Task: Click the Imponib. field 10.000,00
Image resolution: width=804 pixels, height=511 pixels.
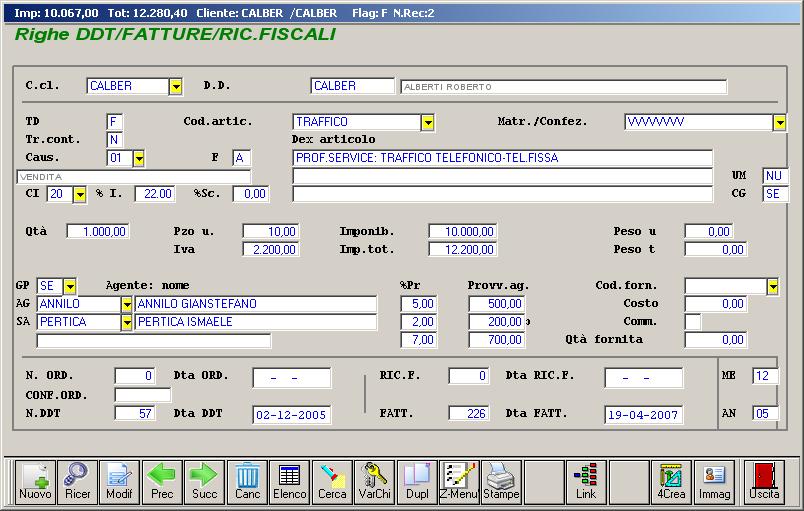Action: (x=463, y=232)
